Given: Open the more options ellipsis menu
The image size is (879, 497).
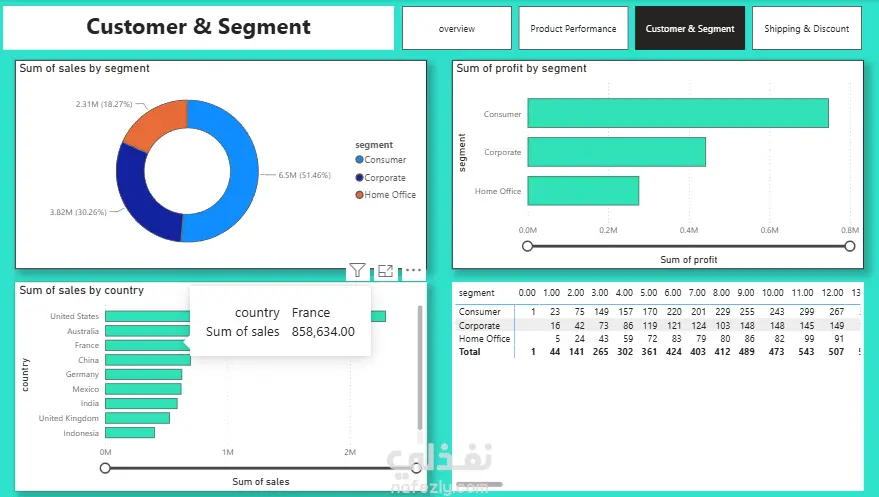Looking at the screenshot, I should click(413, 270).
